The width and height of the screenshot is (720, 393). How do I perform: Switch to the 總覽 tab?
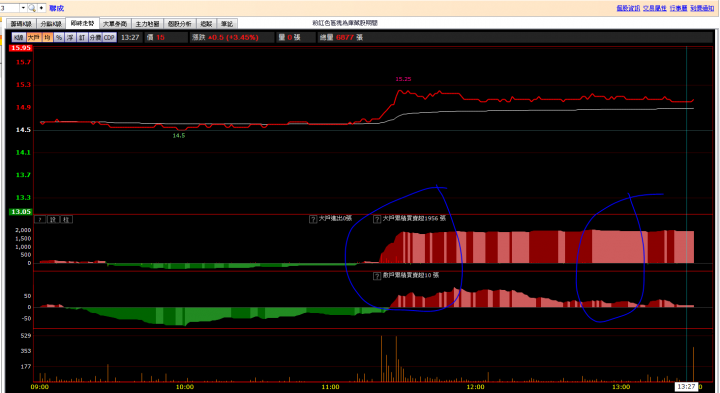[207, 24]
